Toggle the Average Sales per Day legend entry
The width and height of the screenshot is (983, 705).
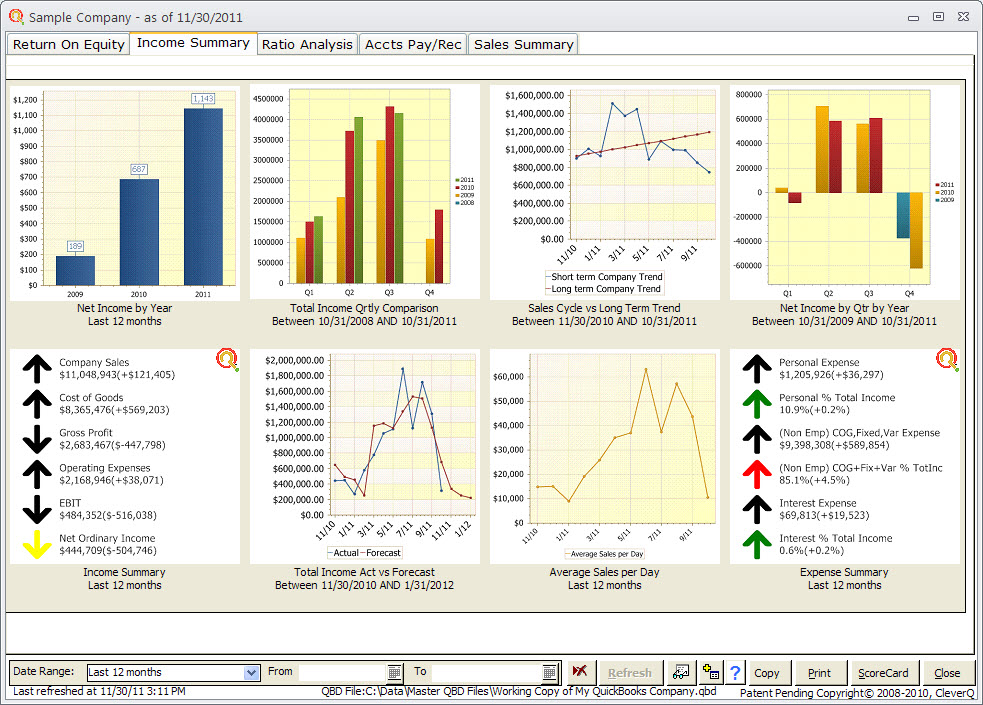[603, 552]
